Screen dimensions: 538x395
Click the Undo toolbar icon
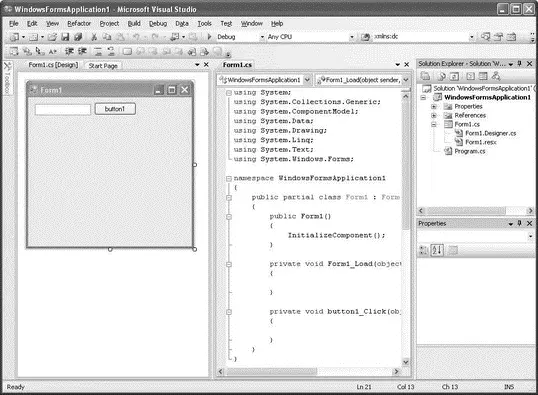(x=136, y=37)
